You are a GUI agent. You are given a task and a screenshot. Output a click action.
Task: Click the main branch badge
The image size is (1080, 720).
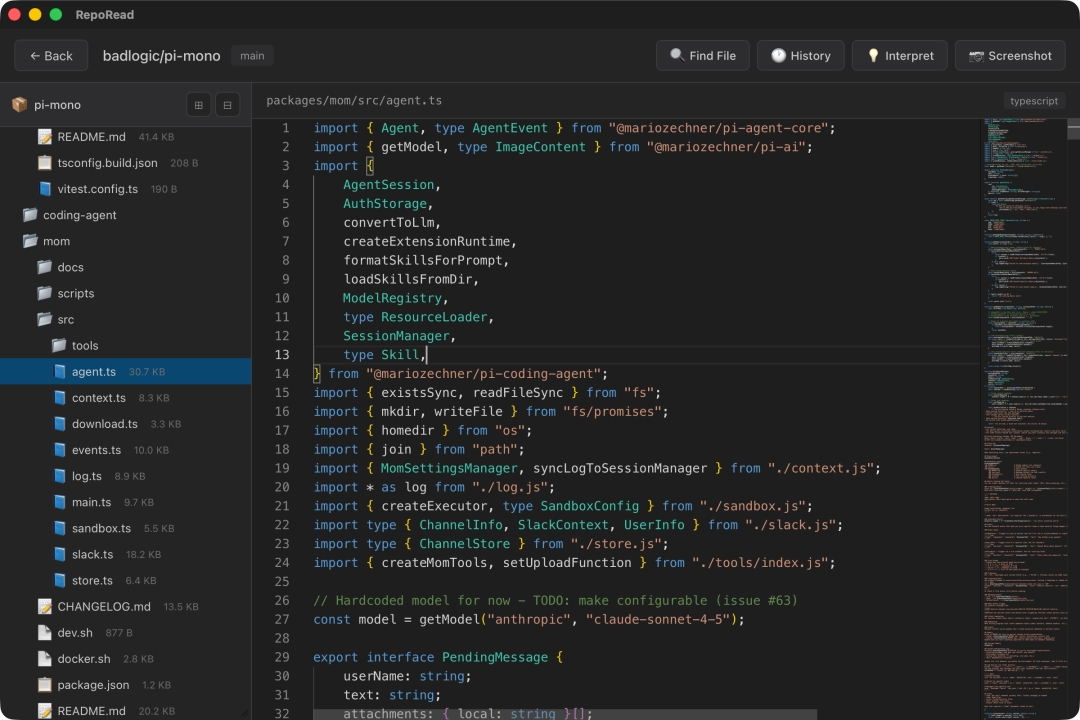click(x=252, y=56)
